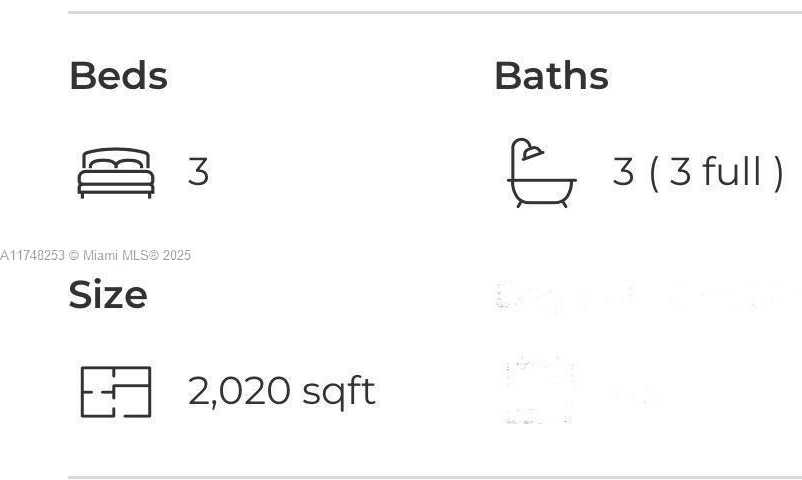Click the 2,020 square footage number
This screenshot has height=480, width=802.
pyautogui.click(x=239, y=391)
